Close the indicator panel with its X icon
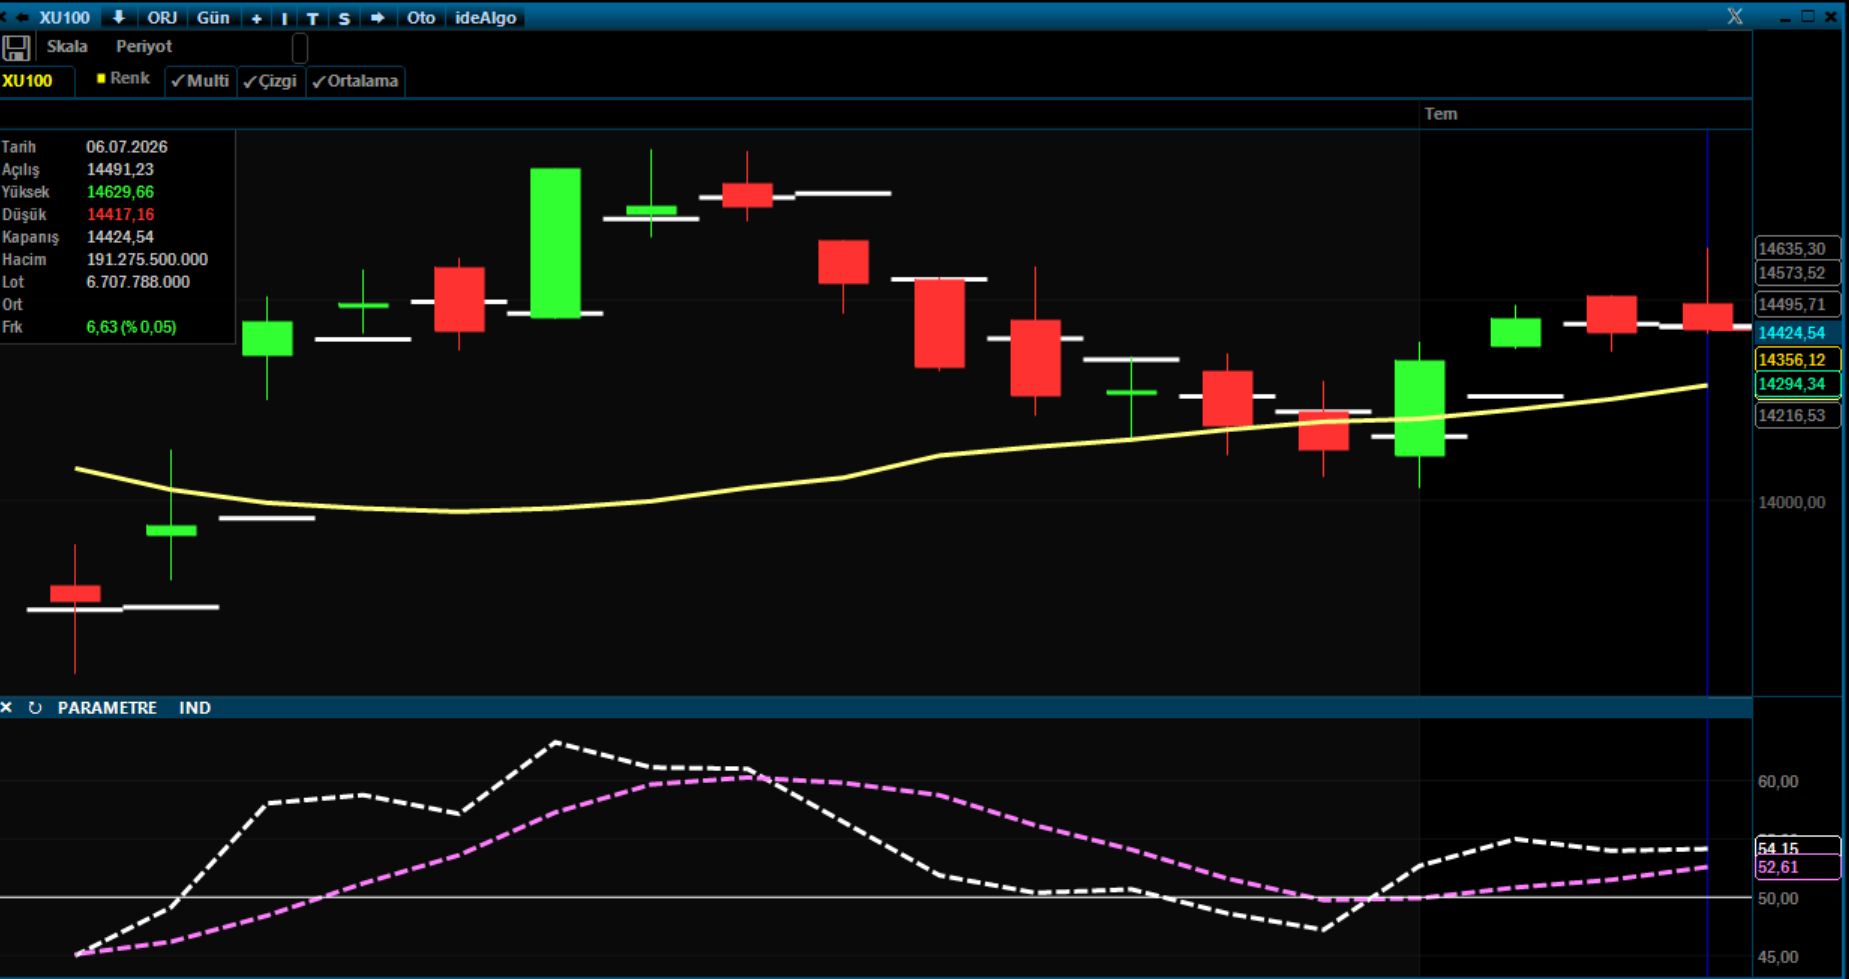The image size is (1849, 979). pyautogui.click(x=7, y=707)
